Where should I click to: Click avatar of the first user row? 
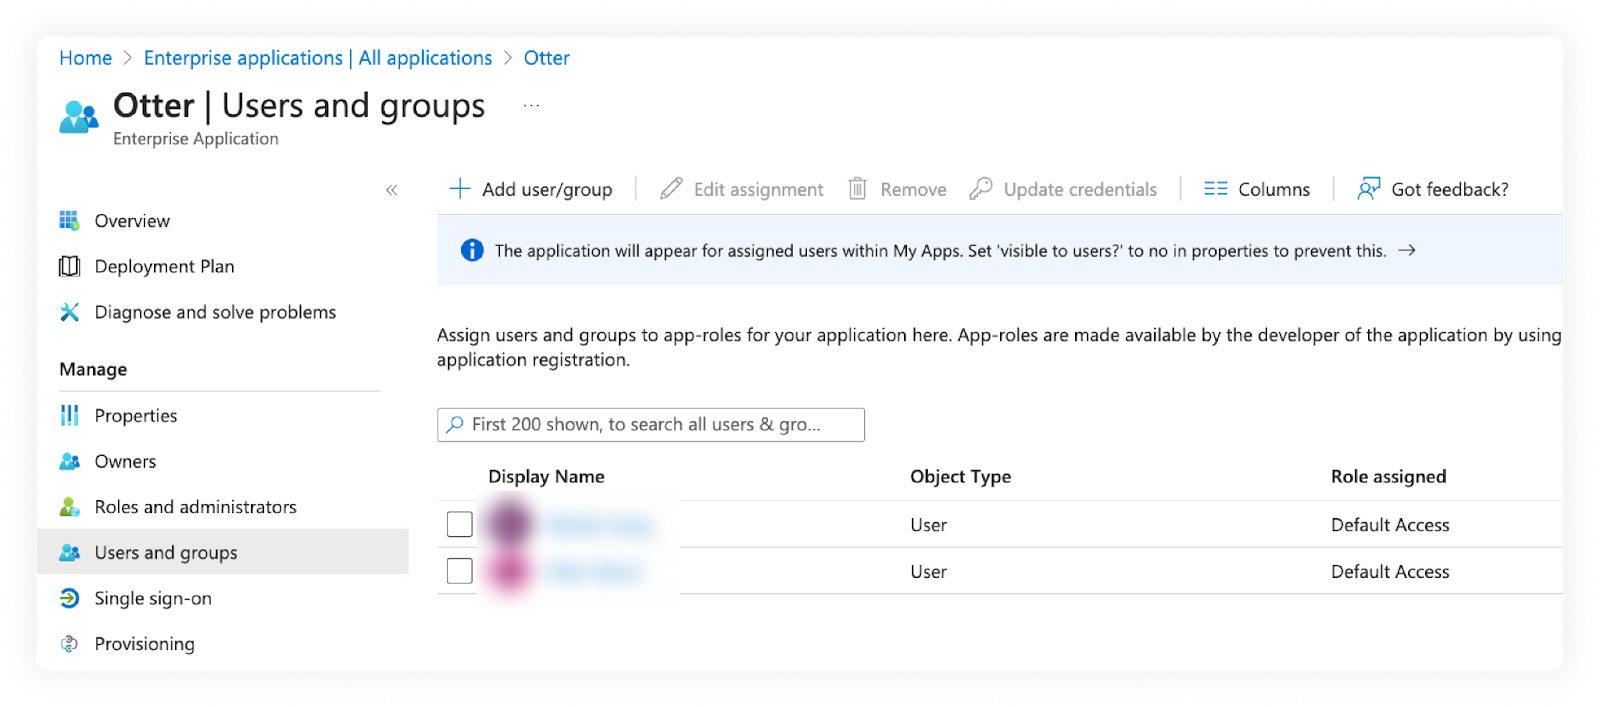pos(509,524)
